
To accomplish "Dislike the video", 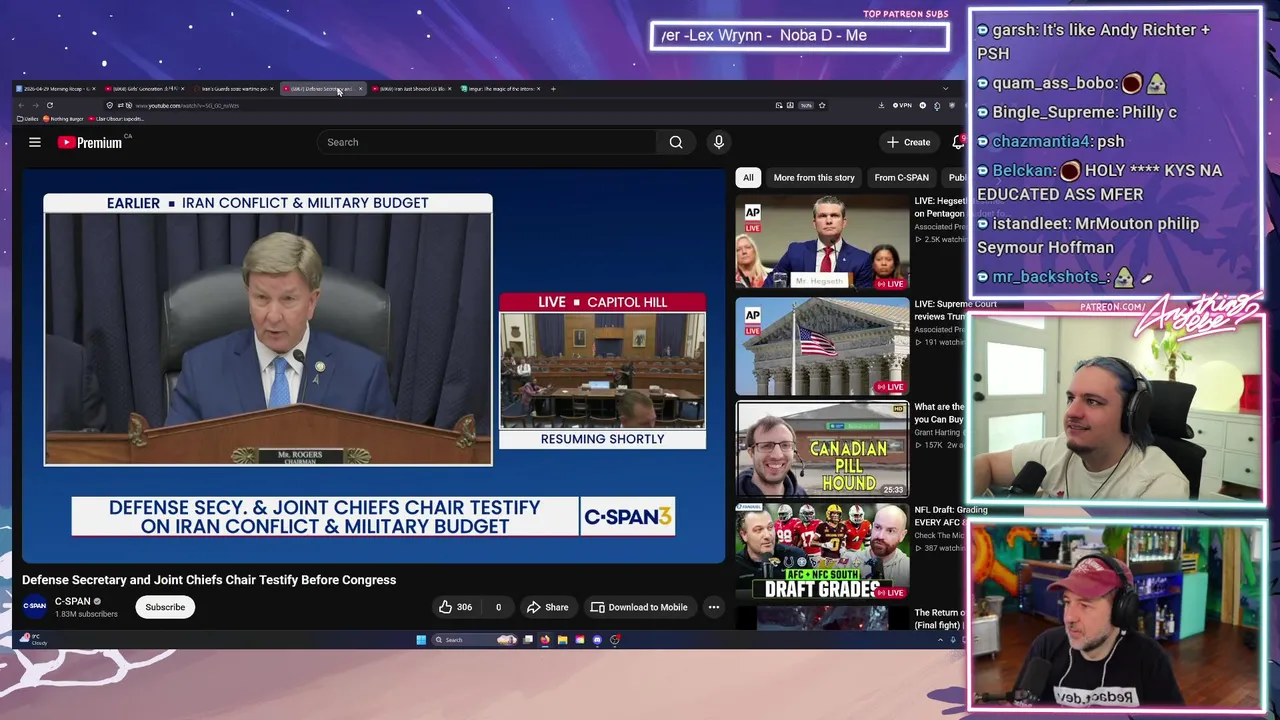I will click(x=498, y=607).
